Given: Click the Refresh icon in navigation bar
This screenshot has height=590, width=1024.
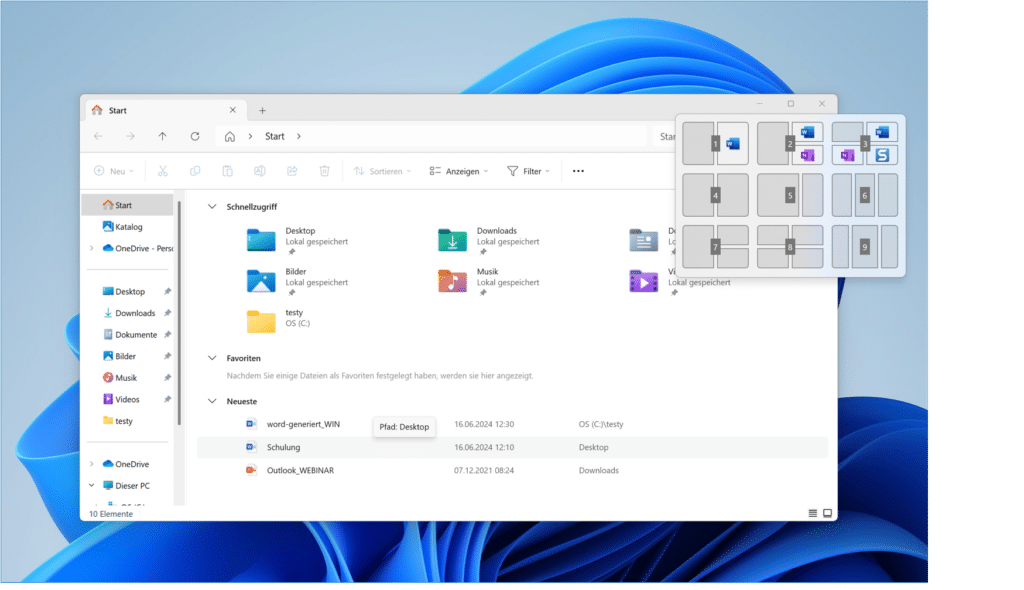Looking at the screenshot, I should (195, 136).
